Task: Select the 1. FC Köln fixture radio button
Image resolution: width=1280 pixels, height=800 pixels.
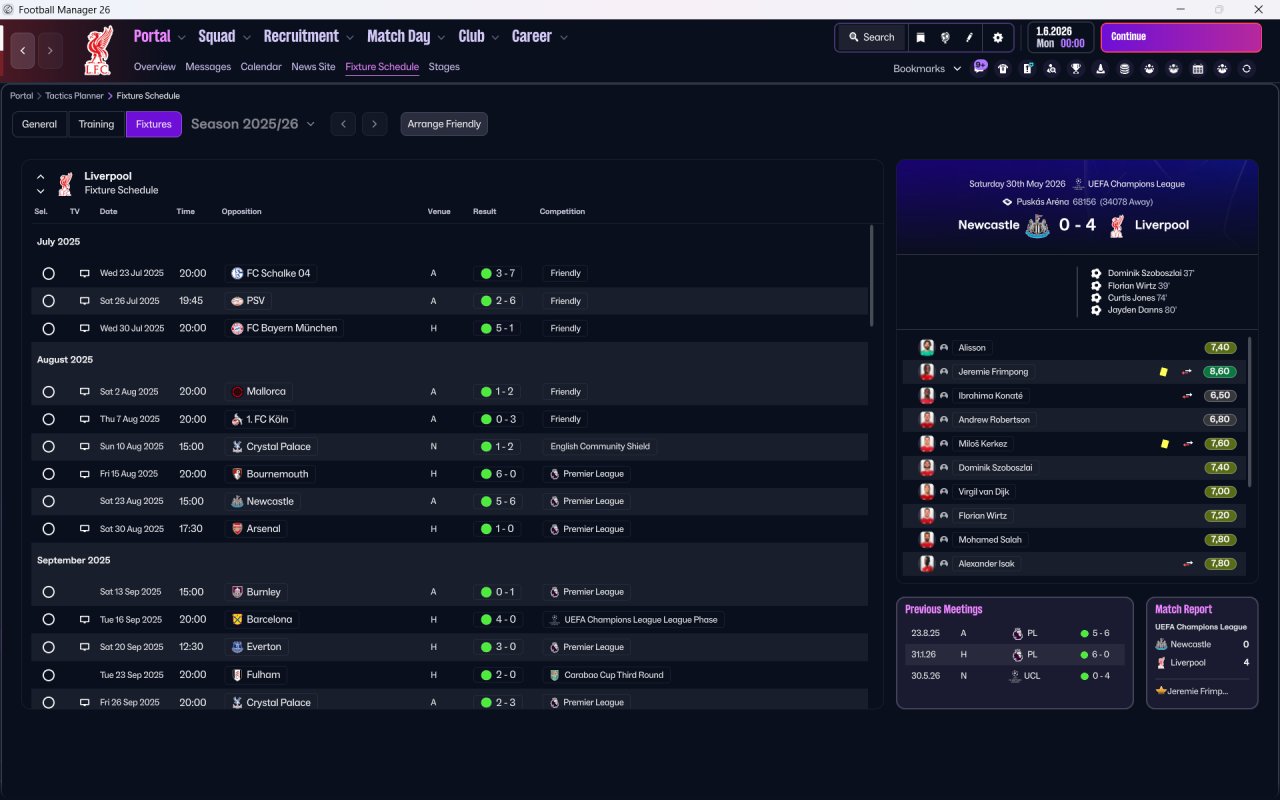Action: click(x=48, y=419)
